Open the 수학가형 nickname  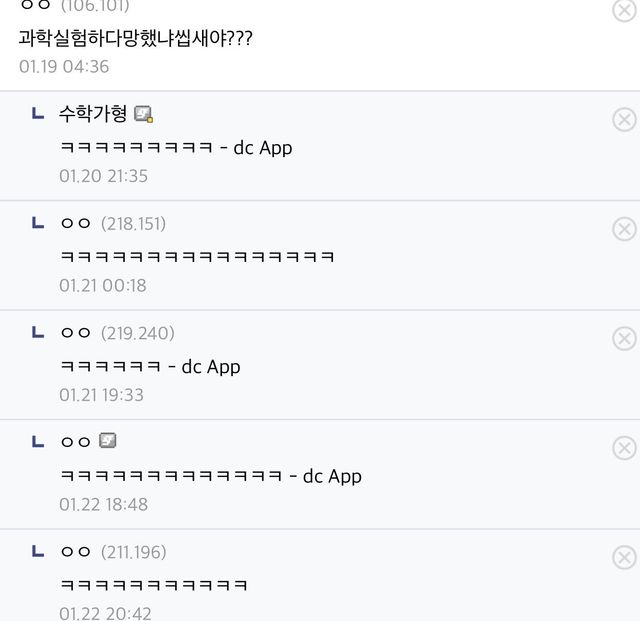[x=94, y=114]
